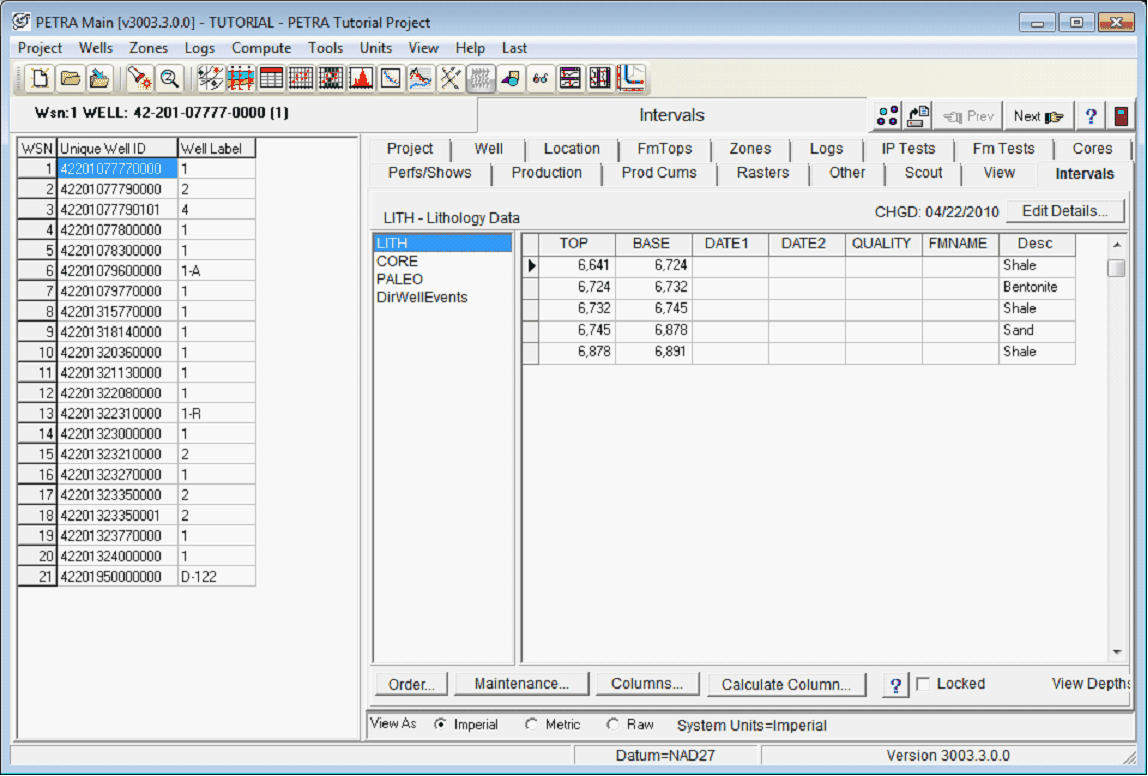Image resolution: width=1148 pixels, height=776 pixels.
Task: Click the intervals grid scrollbar up arrow
Action: pyautogui.click(x=1117, y=245)
